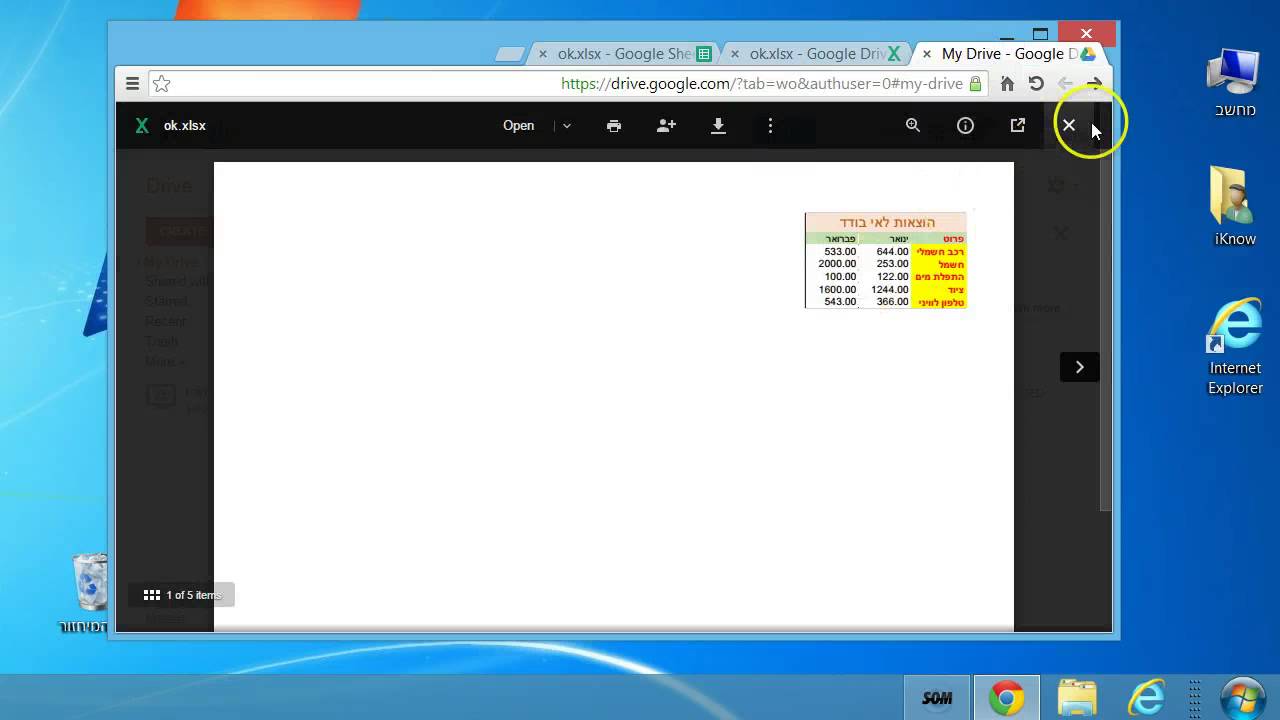Screen dimensions: 1280x720
Task: Open a new browser tab
Action: coord(509,54)
